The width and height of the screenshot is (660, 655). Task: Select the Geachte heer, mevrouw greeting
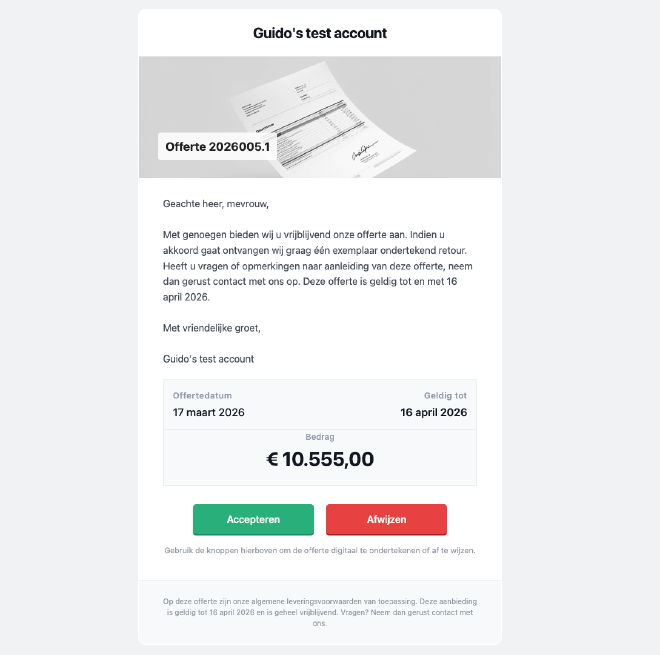coord(216,204)
